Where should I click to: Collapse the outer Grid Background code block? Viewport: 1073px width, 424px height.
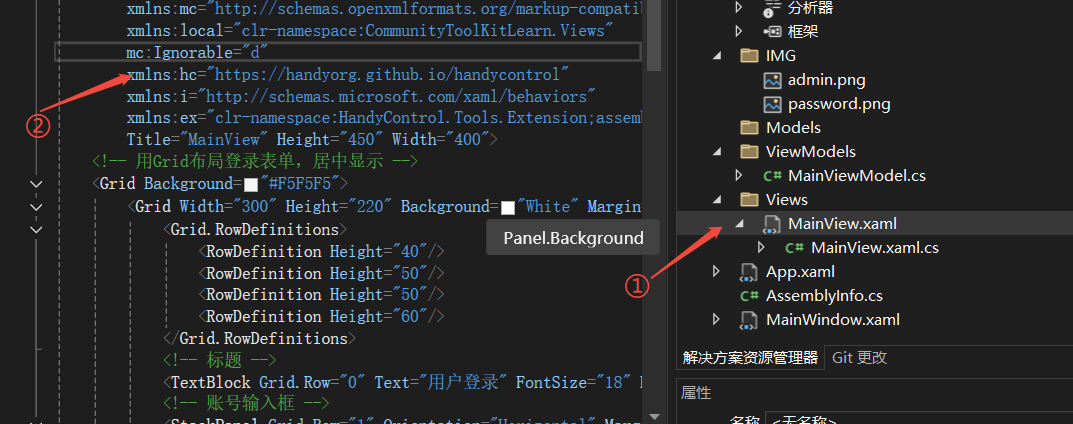point(36,184)
